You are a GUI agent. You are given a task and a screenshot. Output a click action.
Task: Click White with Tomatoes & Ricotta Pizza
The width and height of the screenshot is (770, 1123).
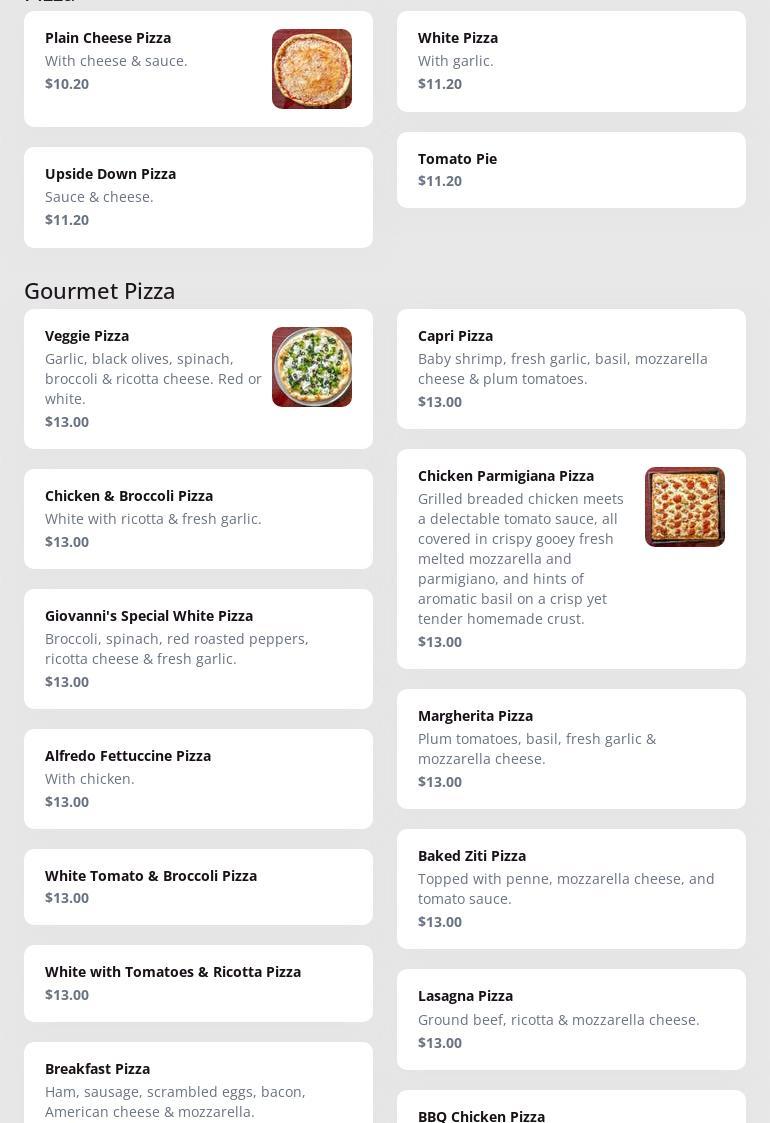[x=198, y=983]
